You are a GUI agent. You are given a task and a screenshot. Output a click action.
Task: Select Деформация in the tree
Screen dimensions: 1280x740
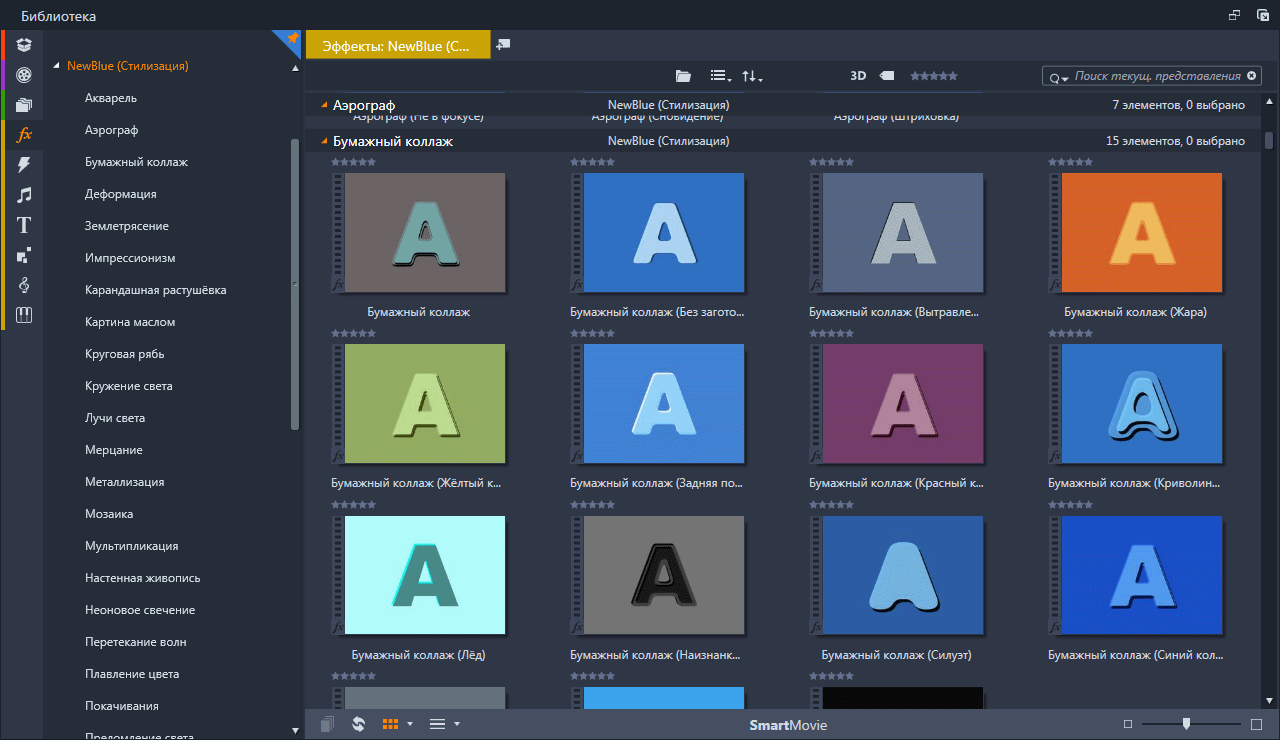[x=121, y=194]
